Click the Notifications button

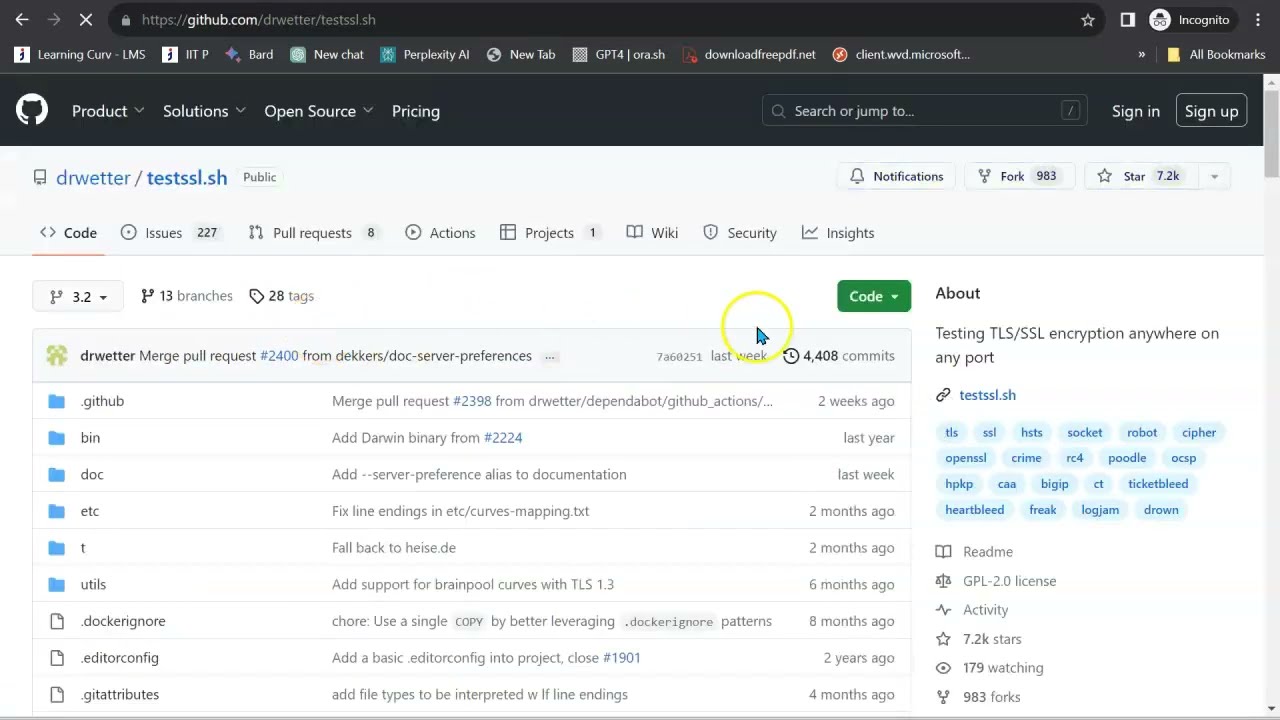click(896, 177)
